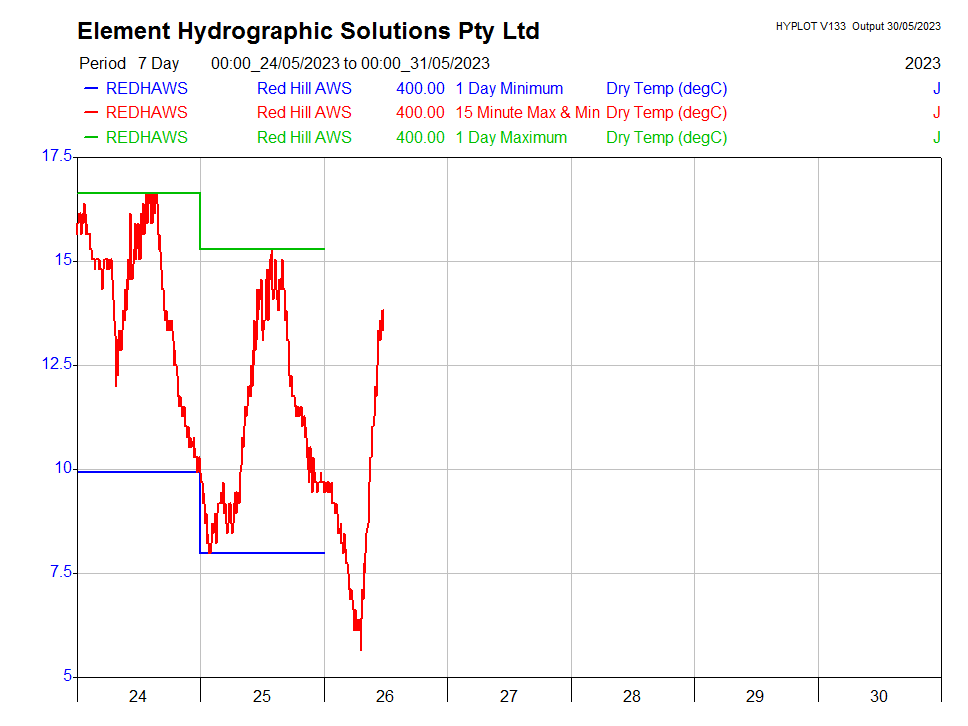Select day 28 on the x-axis
This screenshot has width=968, height=726.
[x=632, y=696]
